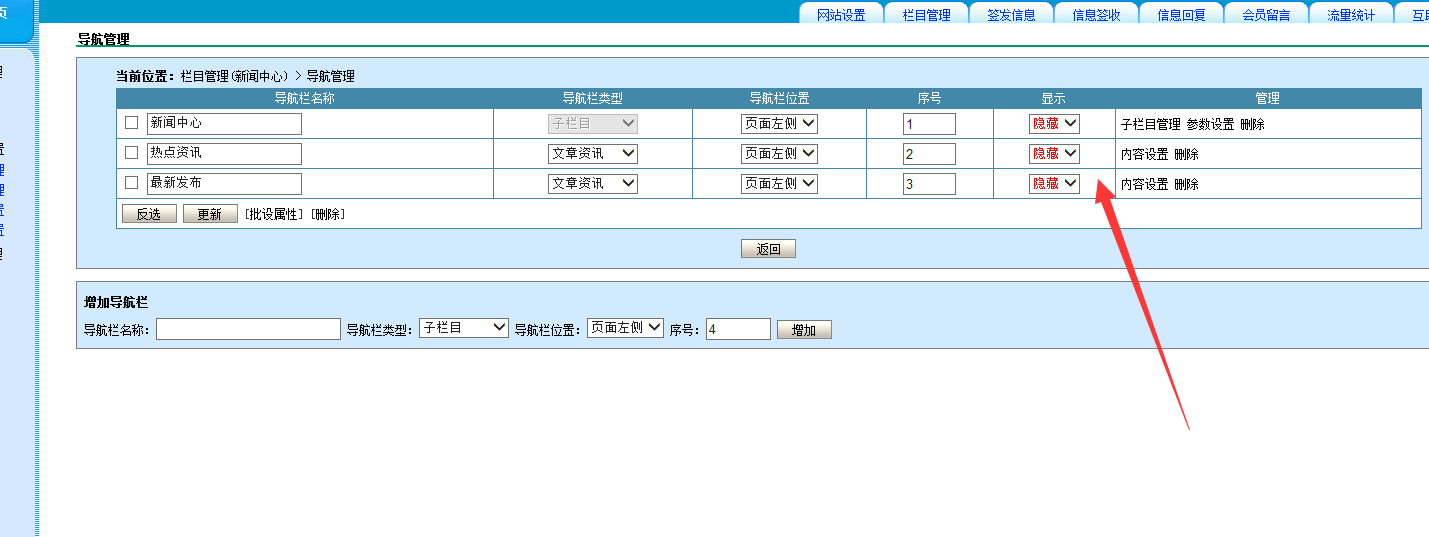Image resolution: width=1429 pixels, height=537 pixels.
Task: Click the 反选 button
Action: 149,214
